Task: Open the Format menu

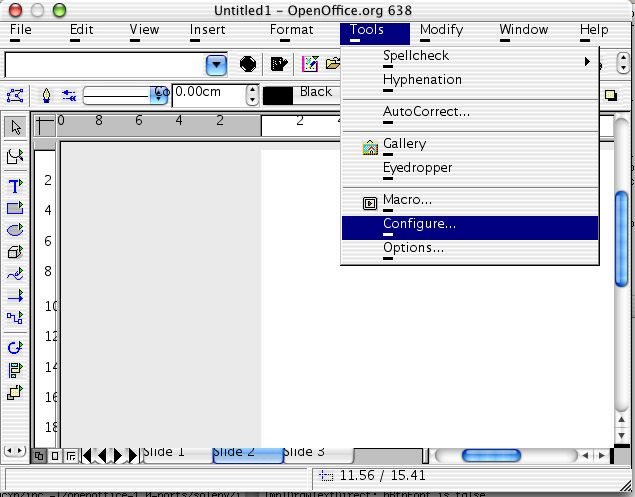Action: [x=292, y=30]
